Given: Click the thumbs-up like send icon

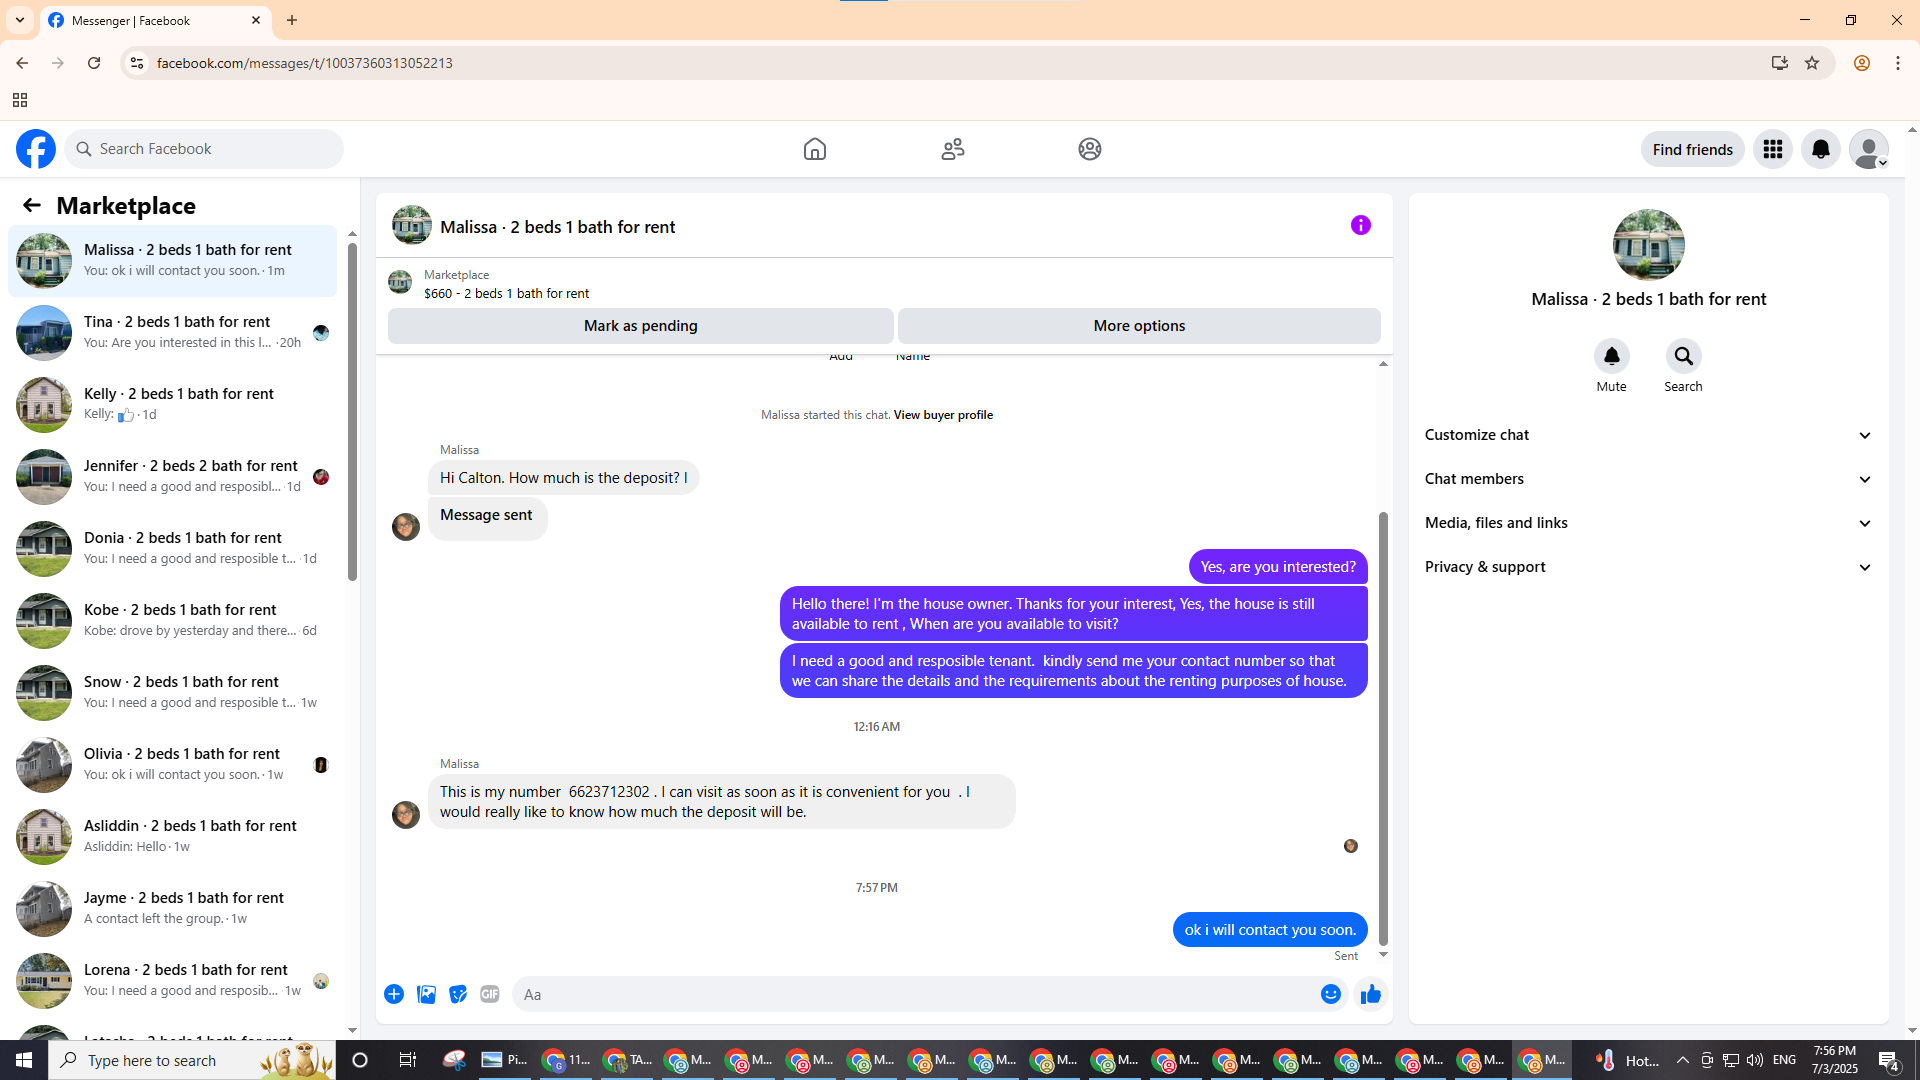Looking at the screenshot, I should pos(1370,994).
